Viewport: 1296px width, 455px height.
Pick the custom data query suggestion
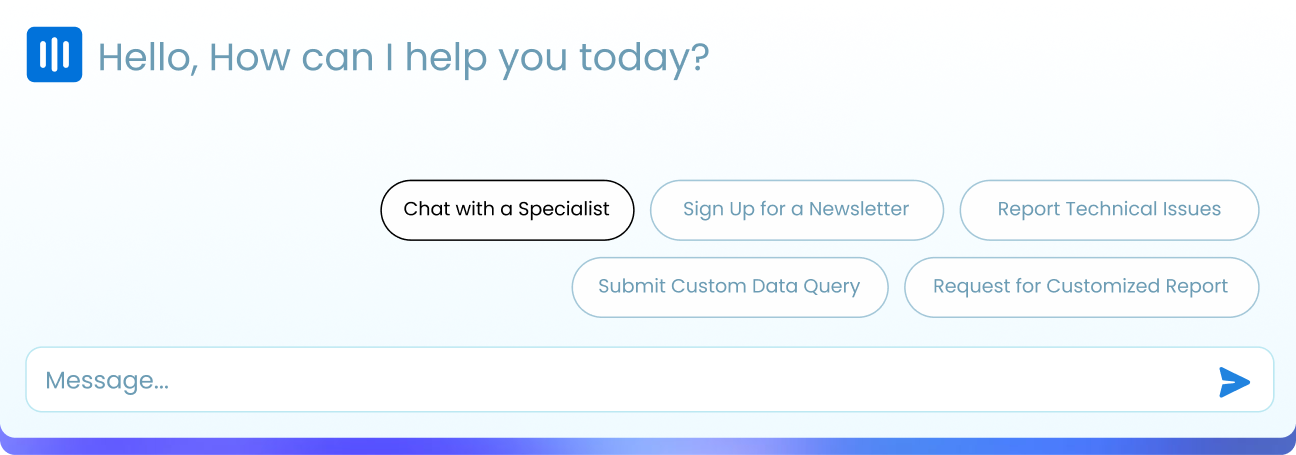click(x=729, y=287)
